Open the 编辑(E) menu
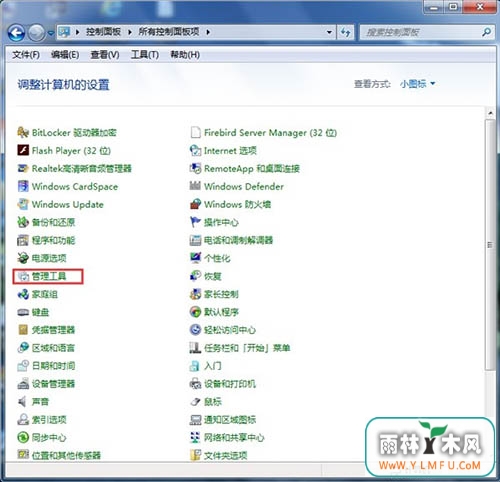500x482 pixels. tap(65, 55)
